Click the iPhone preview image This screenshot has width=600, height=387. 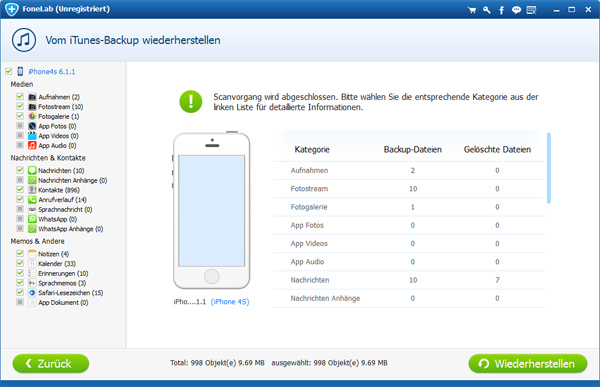click(x=211, y=210)
